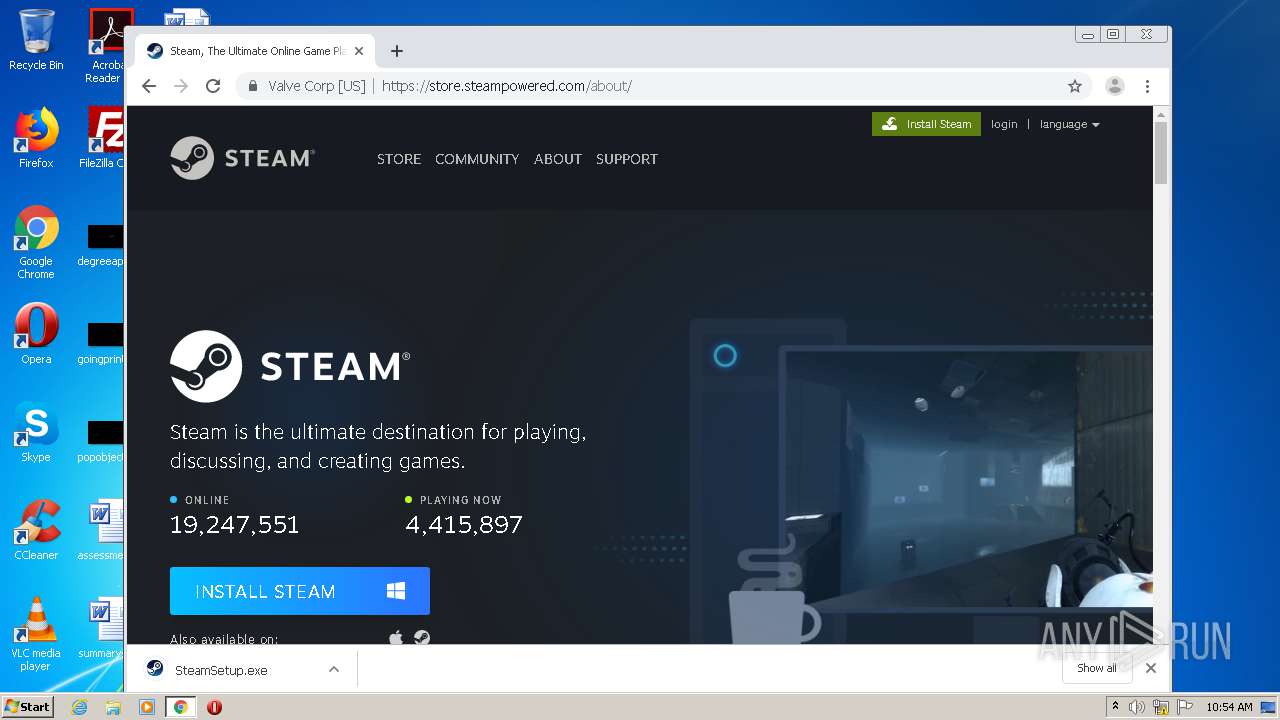The width and height of the screenshot is (1280, 720).
Task: Click the ONLINE count 19,247,551
Action: [x=235, y=524]
